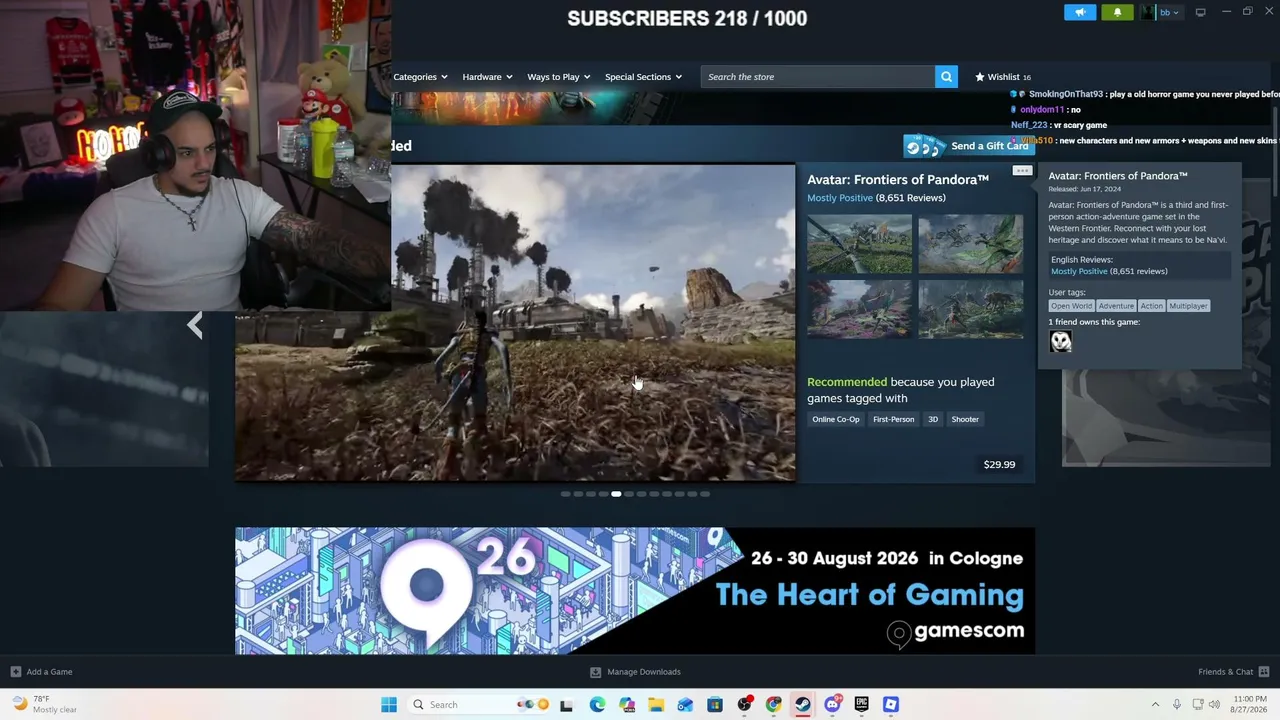
Task: Select the Online Co-Op tag
Action: (836, 419)
